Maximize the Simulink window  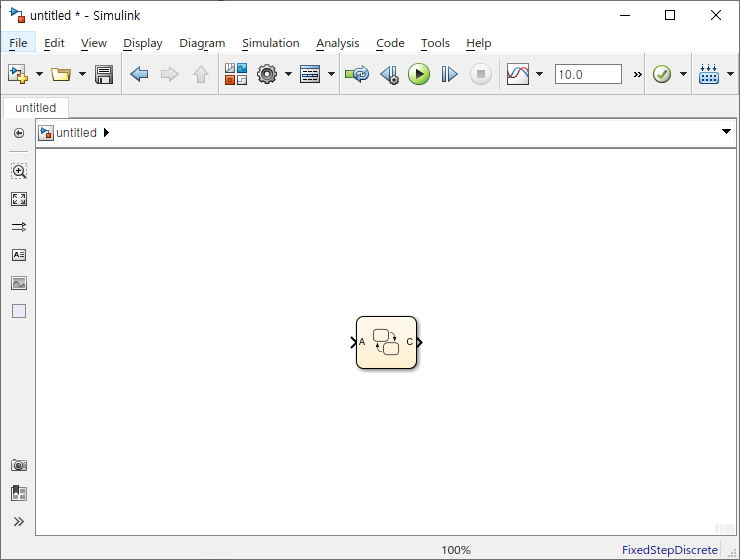[670, 16]
